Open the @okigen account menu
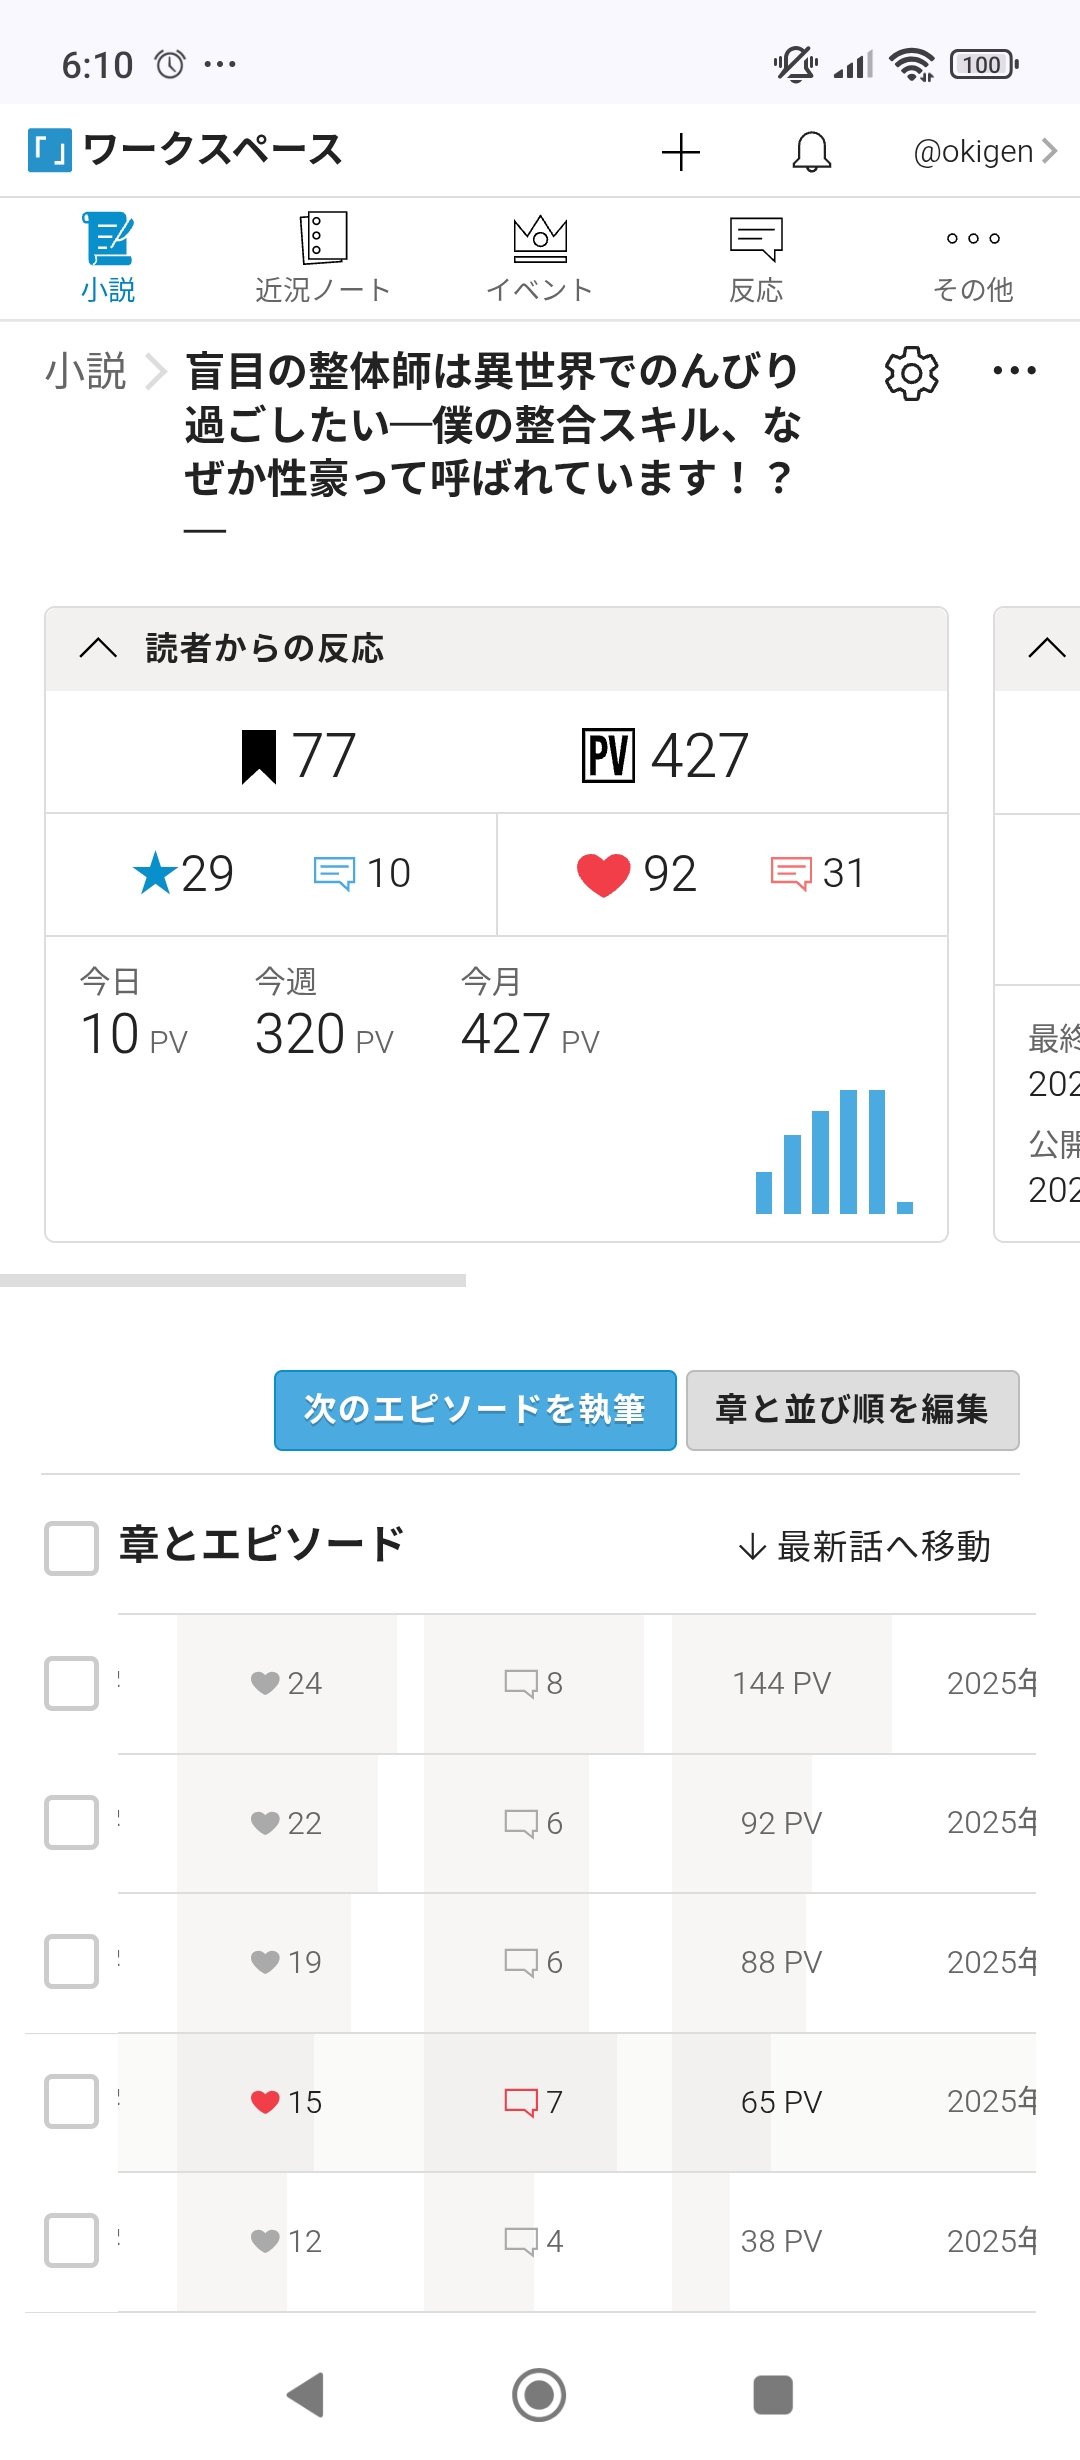This screenshot has width=1080, height=2460. coord(984,152)
